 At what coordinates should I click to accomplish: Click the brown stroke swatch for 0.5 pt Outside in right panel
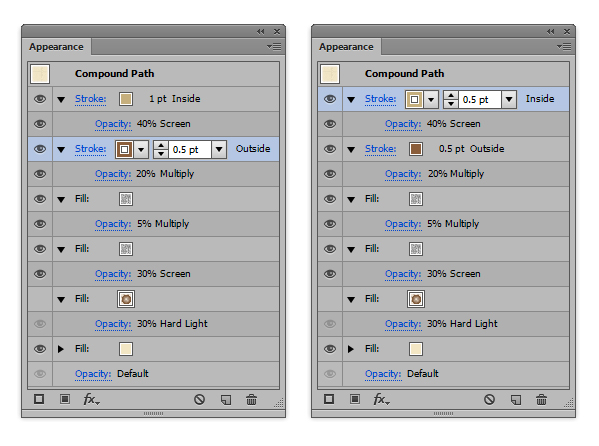tap(416, 149)
